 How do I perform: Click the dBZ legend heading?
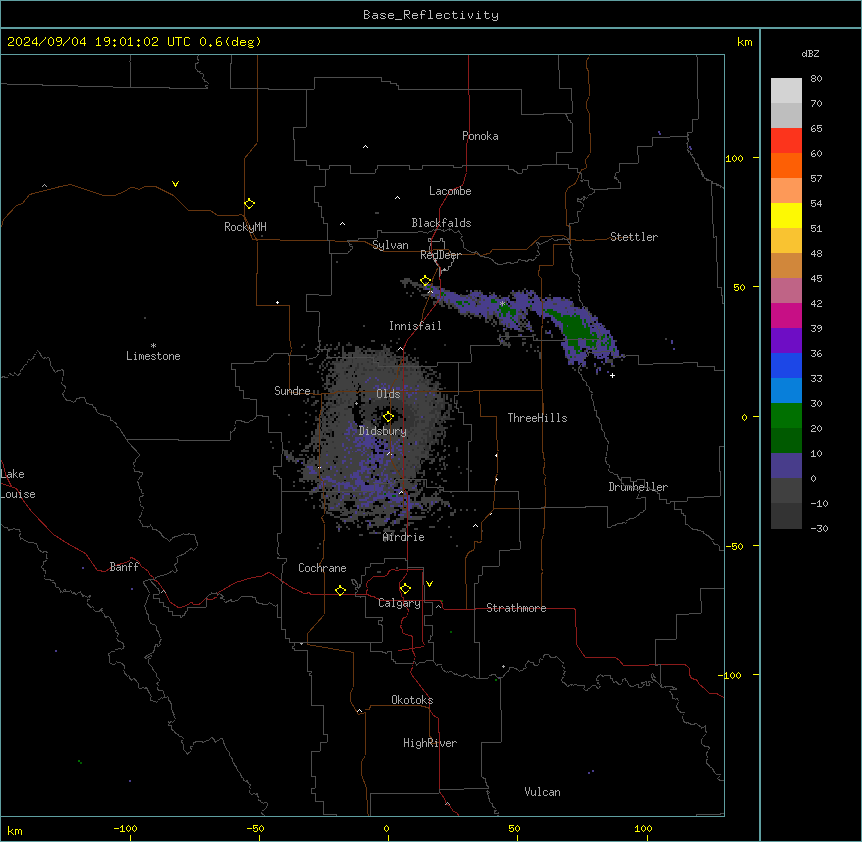click(x=810, y=53)
